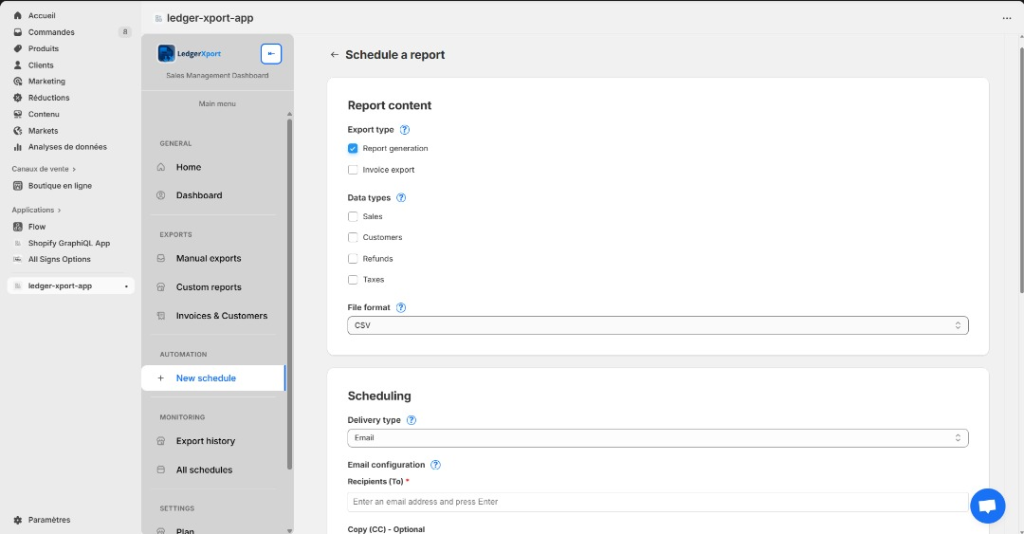Open the Delivery type Email dropdown

(657, 438)
